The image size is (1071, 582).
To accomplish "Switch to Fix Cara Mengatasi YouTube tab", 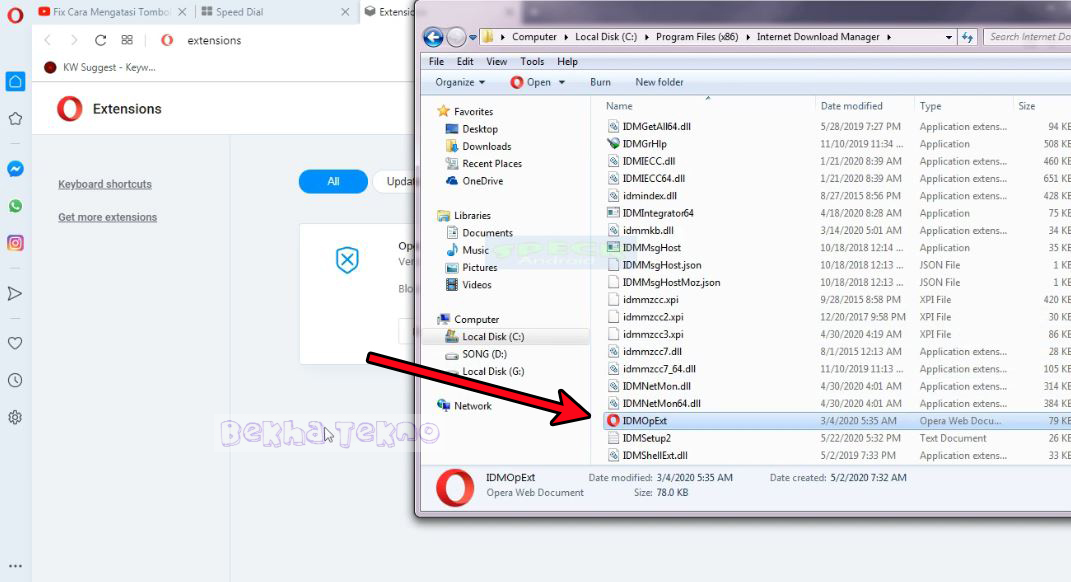I will [111, 12].
